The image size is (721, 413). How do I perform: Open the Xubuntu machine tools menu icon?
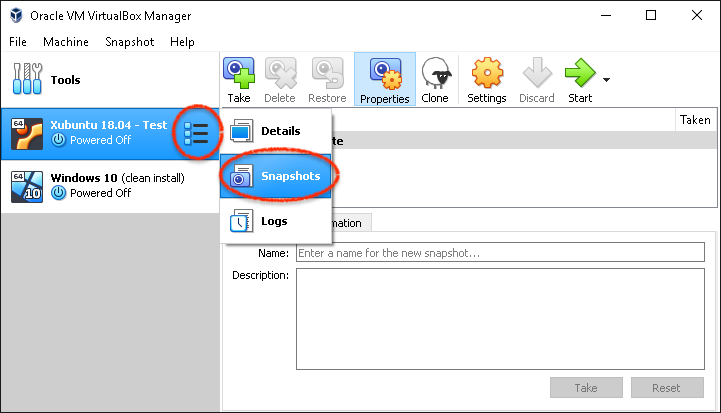[196, 134]
